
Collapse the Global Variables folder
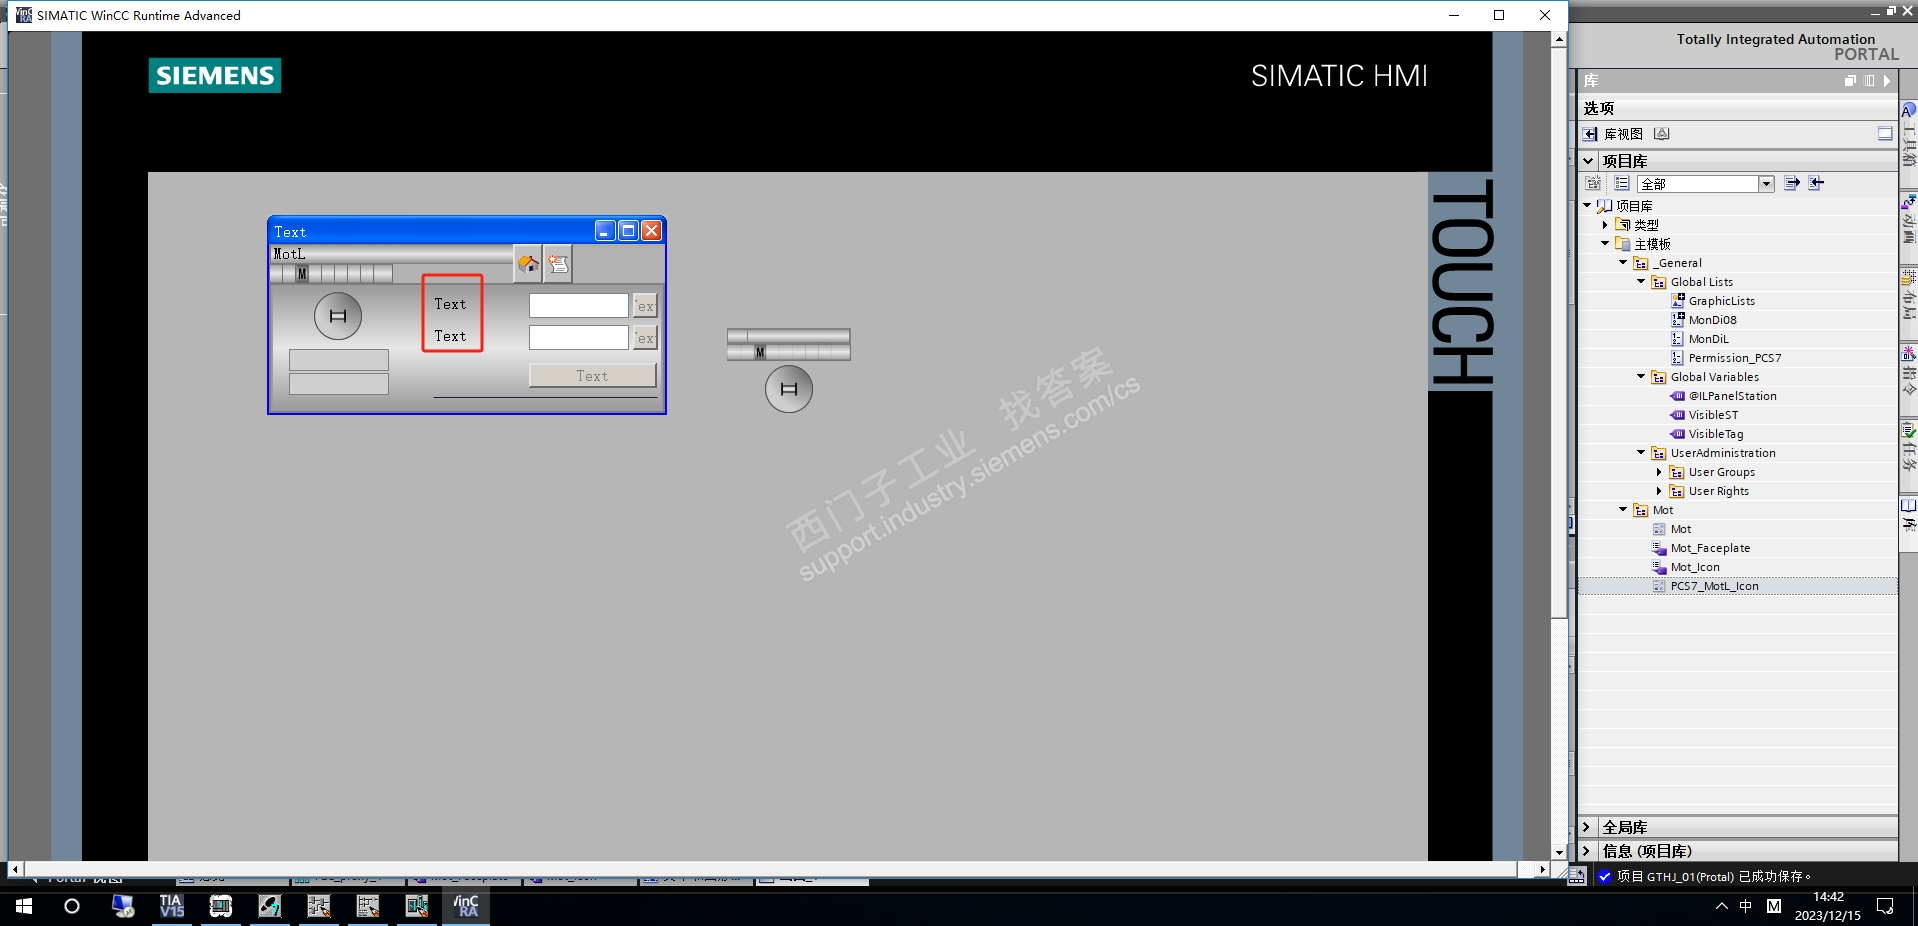pos(1641,377)
